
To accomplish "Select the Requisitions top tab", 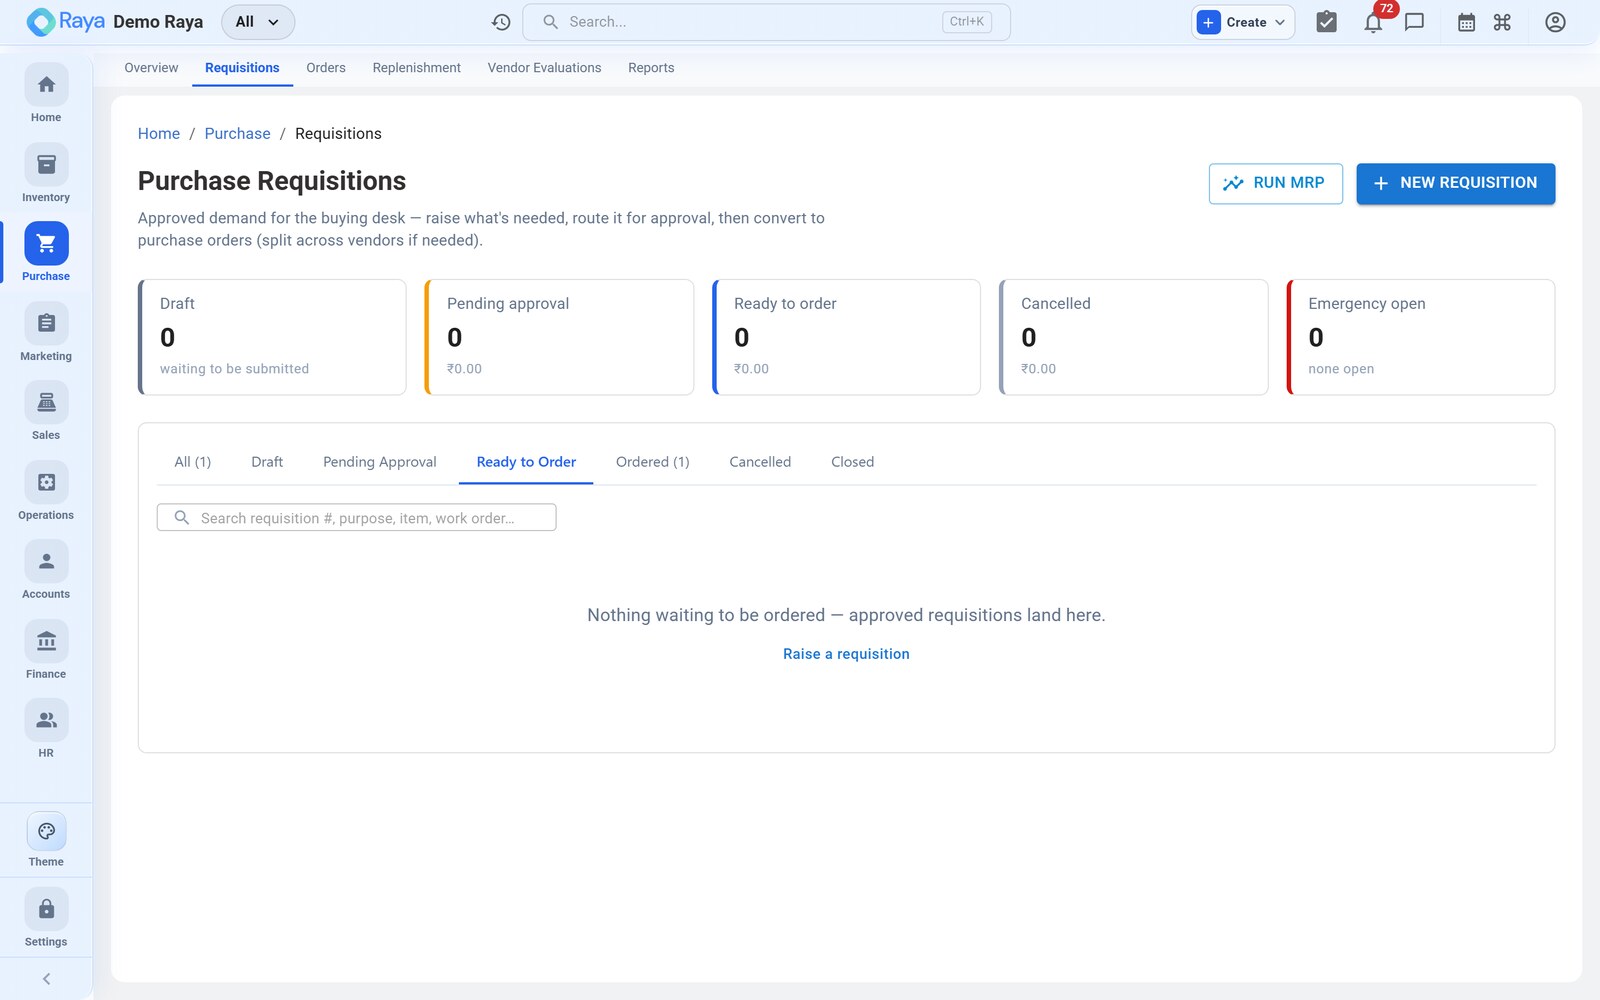I will coord(242,68).
